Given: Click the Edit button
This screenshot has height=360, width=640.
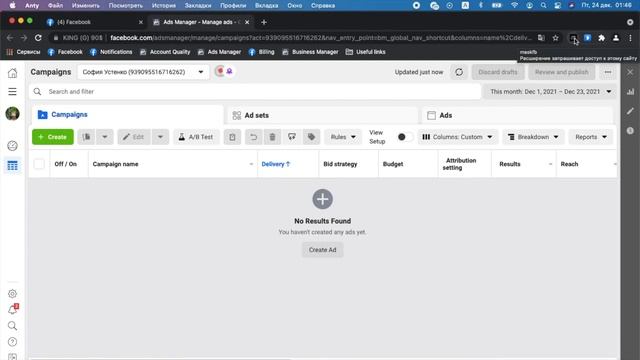Looking at the screenshot, I should point(134,137).
